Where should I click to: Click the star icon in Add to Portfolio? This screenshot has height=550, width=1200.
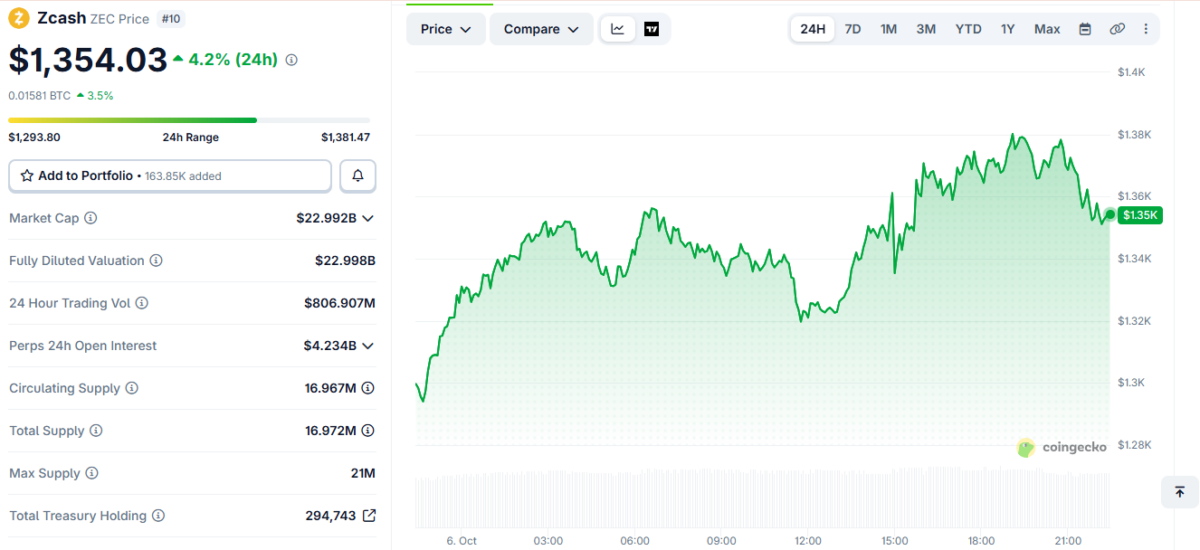click(x=27, y=175)
